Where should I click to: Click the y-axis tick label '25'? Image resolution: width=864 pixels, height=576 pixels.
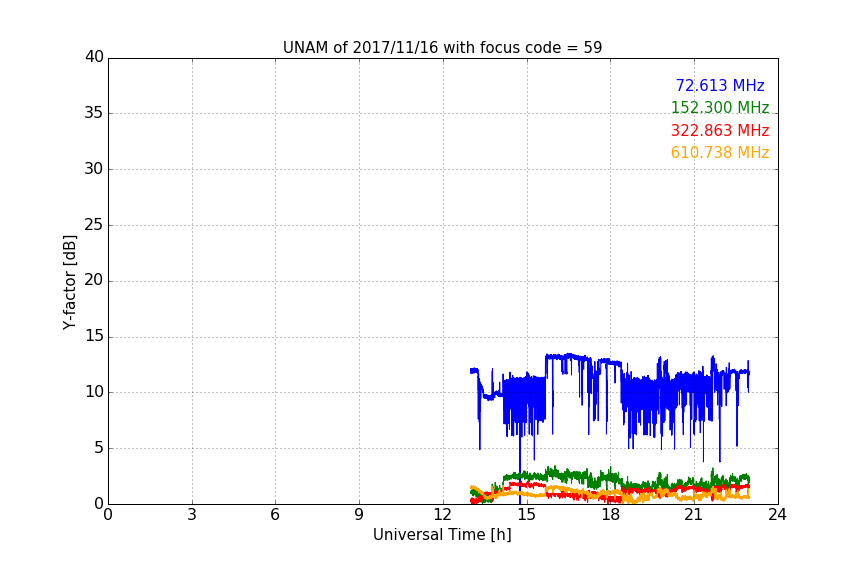click(x=94, y=225)
